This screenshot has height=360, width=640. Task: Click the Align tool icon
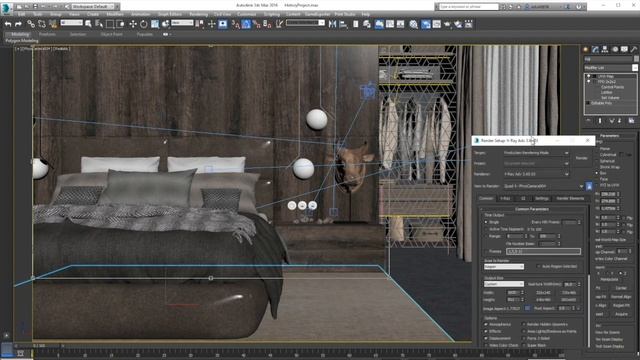pos(343,24)
